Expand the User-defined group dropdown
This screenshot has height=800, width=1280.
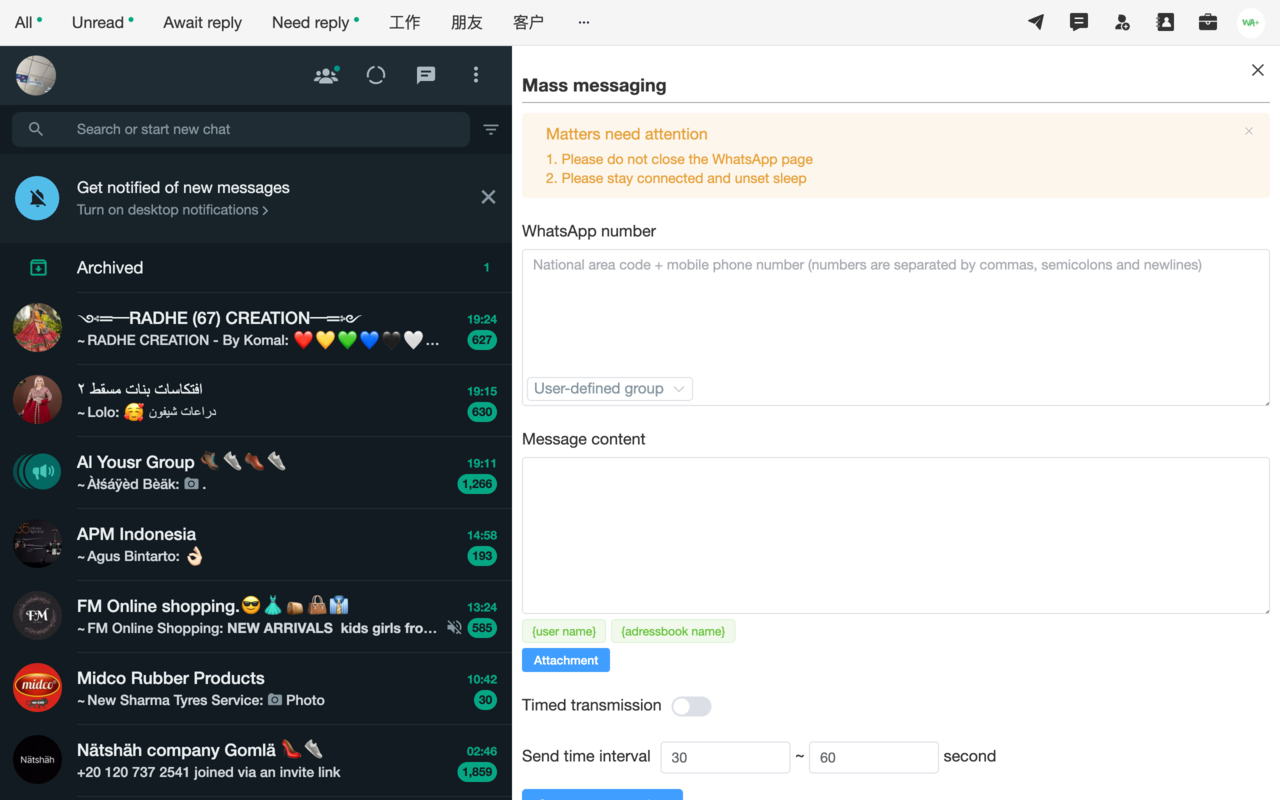point(609,389)
